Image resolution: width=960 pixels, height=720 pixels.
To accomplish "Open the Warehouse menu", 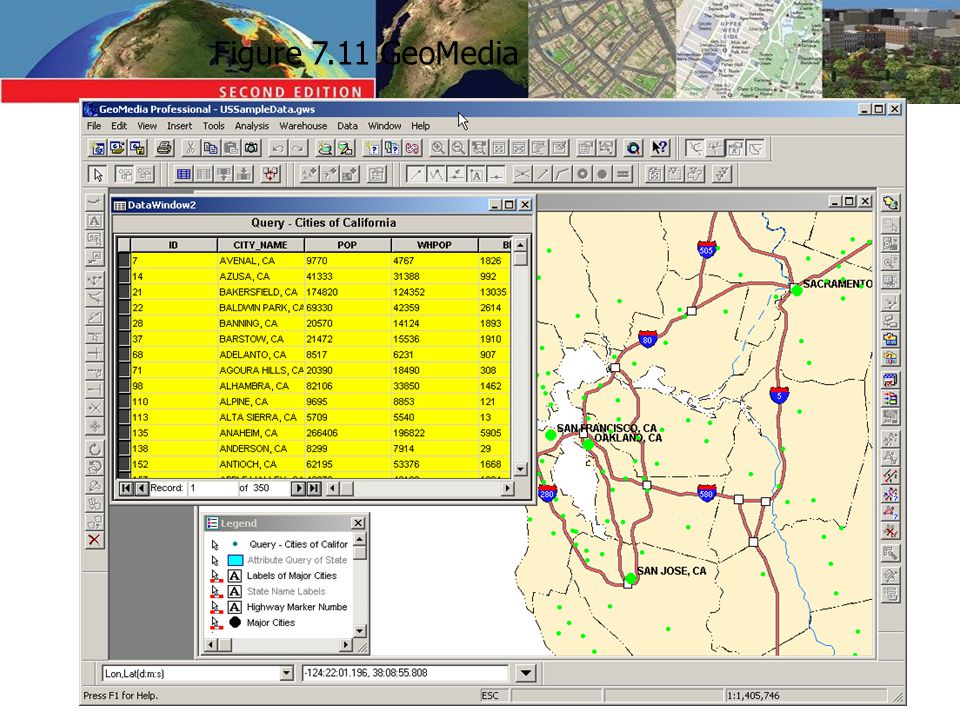I will (x=303, y=126).
